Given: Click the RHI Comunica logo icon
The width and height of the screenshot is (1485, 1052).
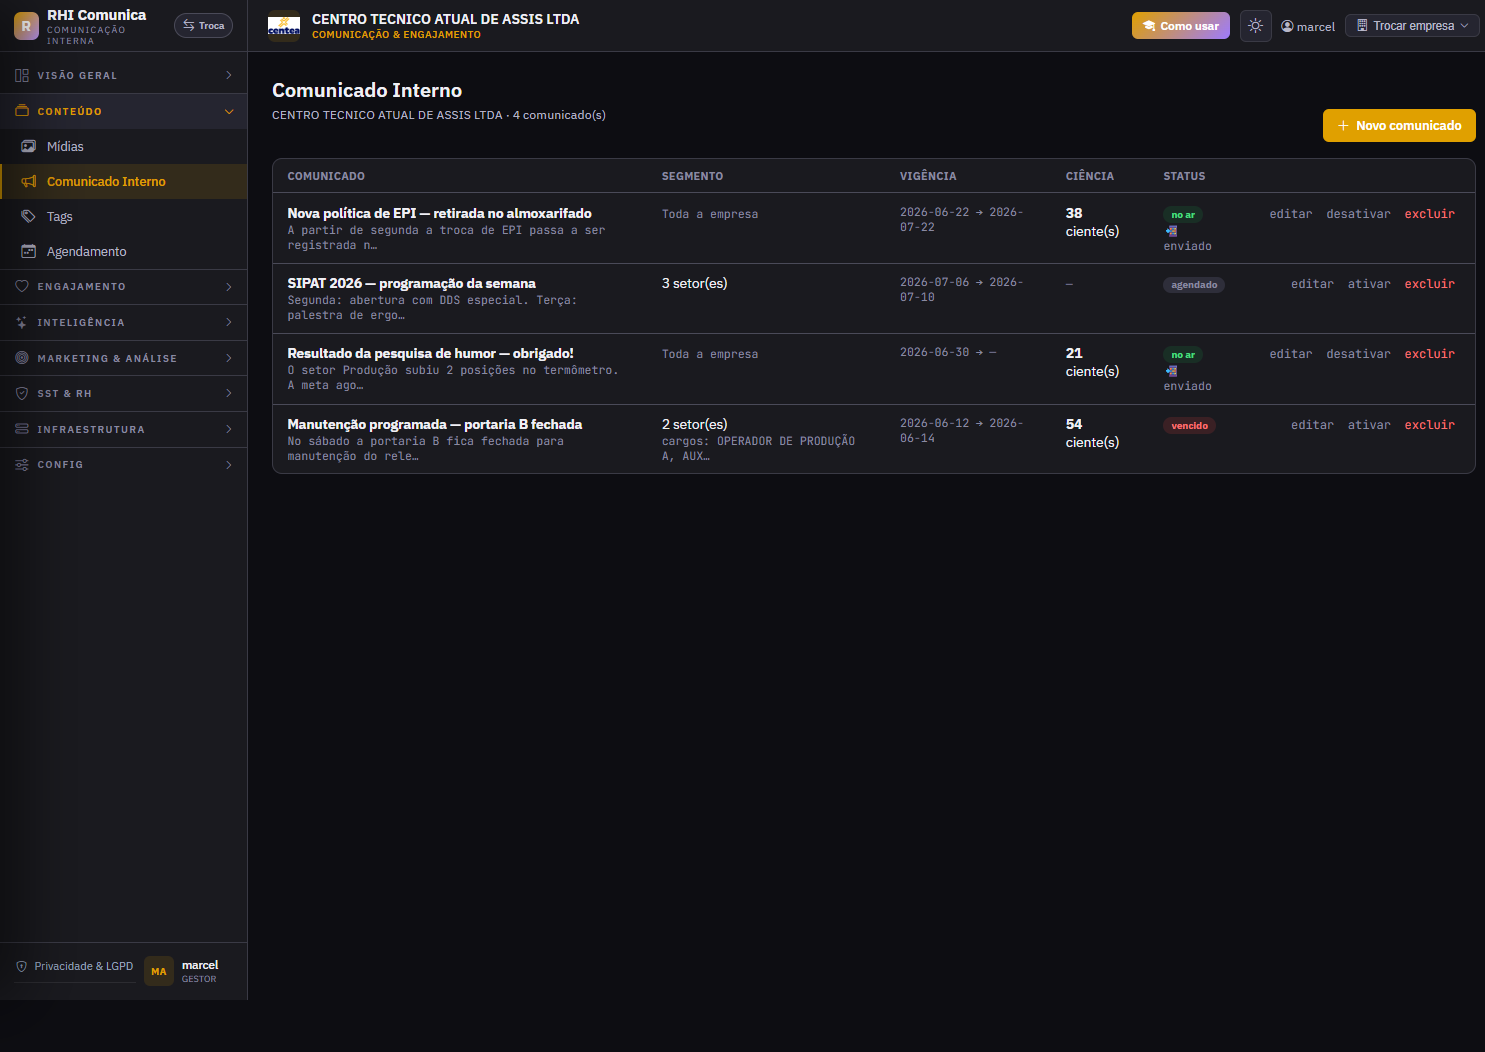Looking at the screenshot, I should [26, 26].
